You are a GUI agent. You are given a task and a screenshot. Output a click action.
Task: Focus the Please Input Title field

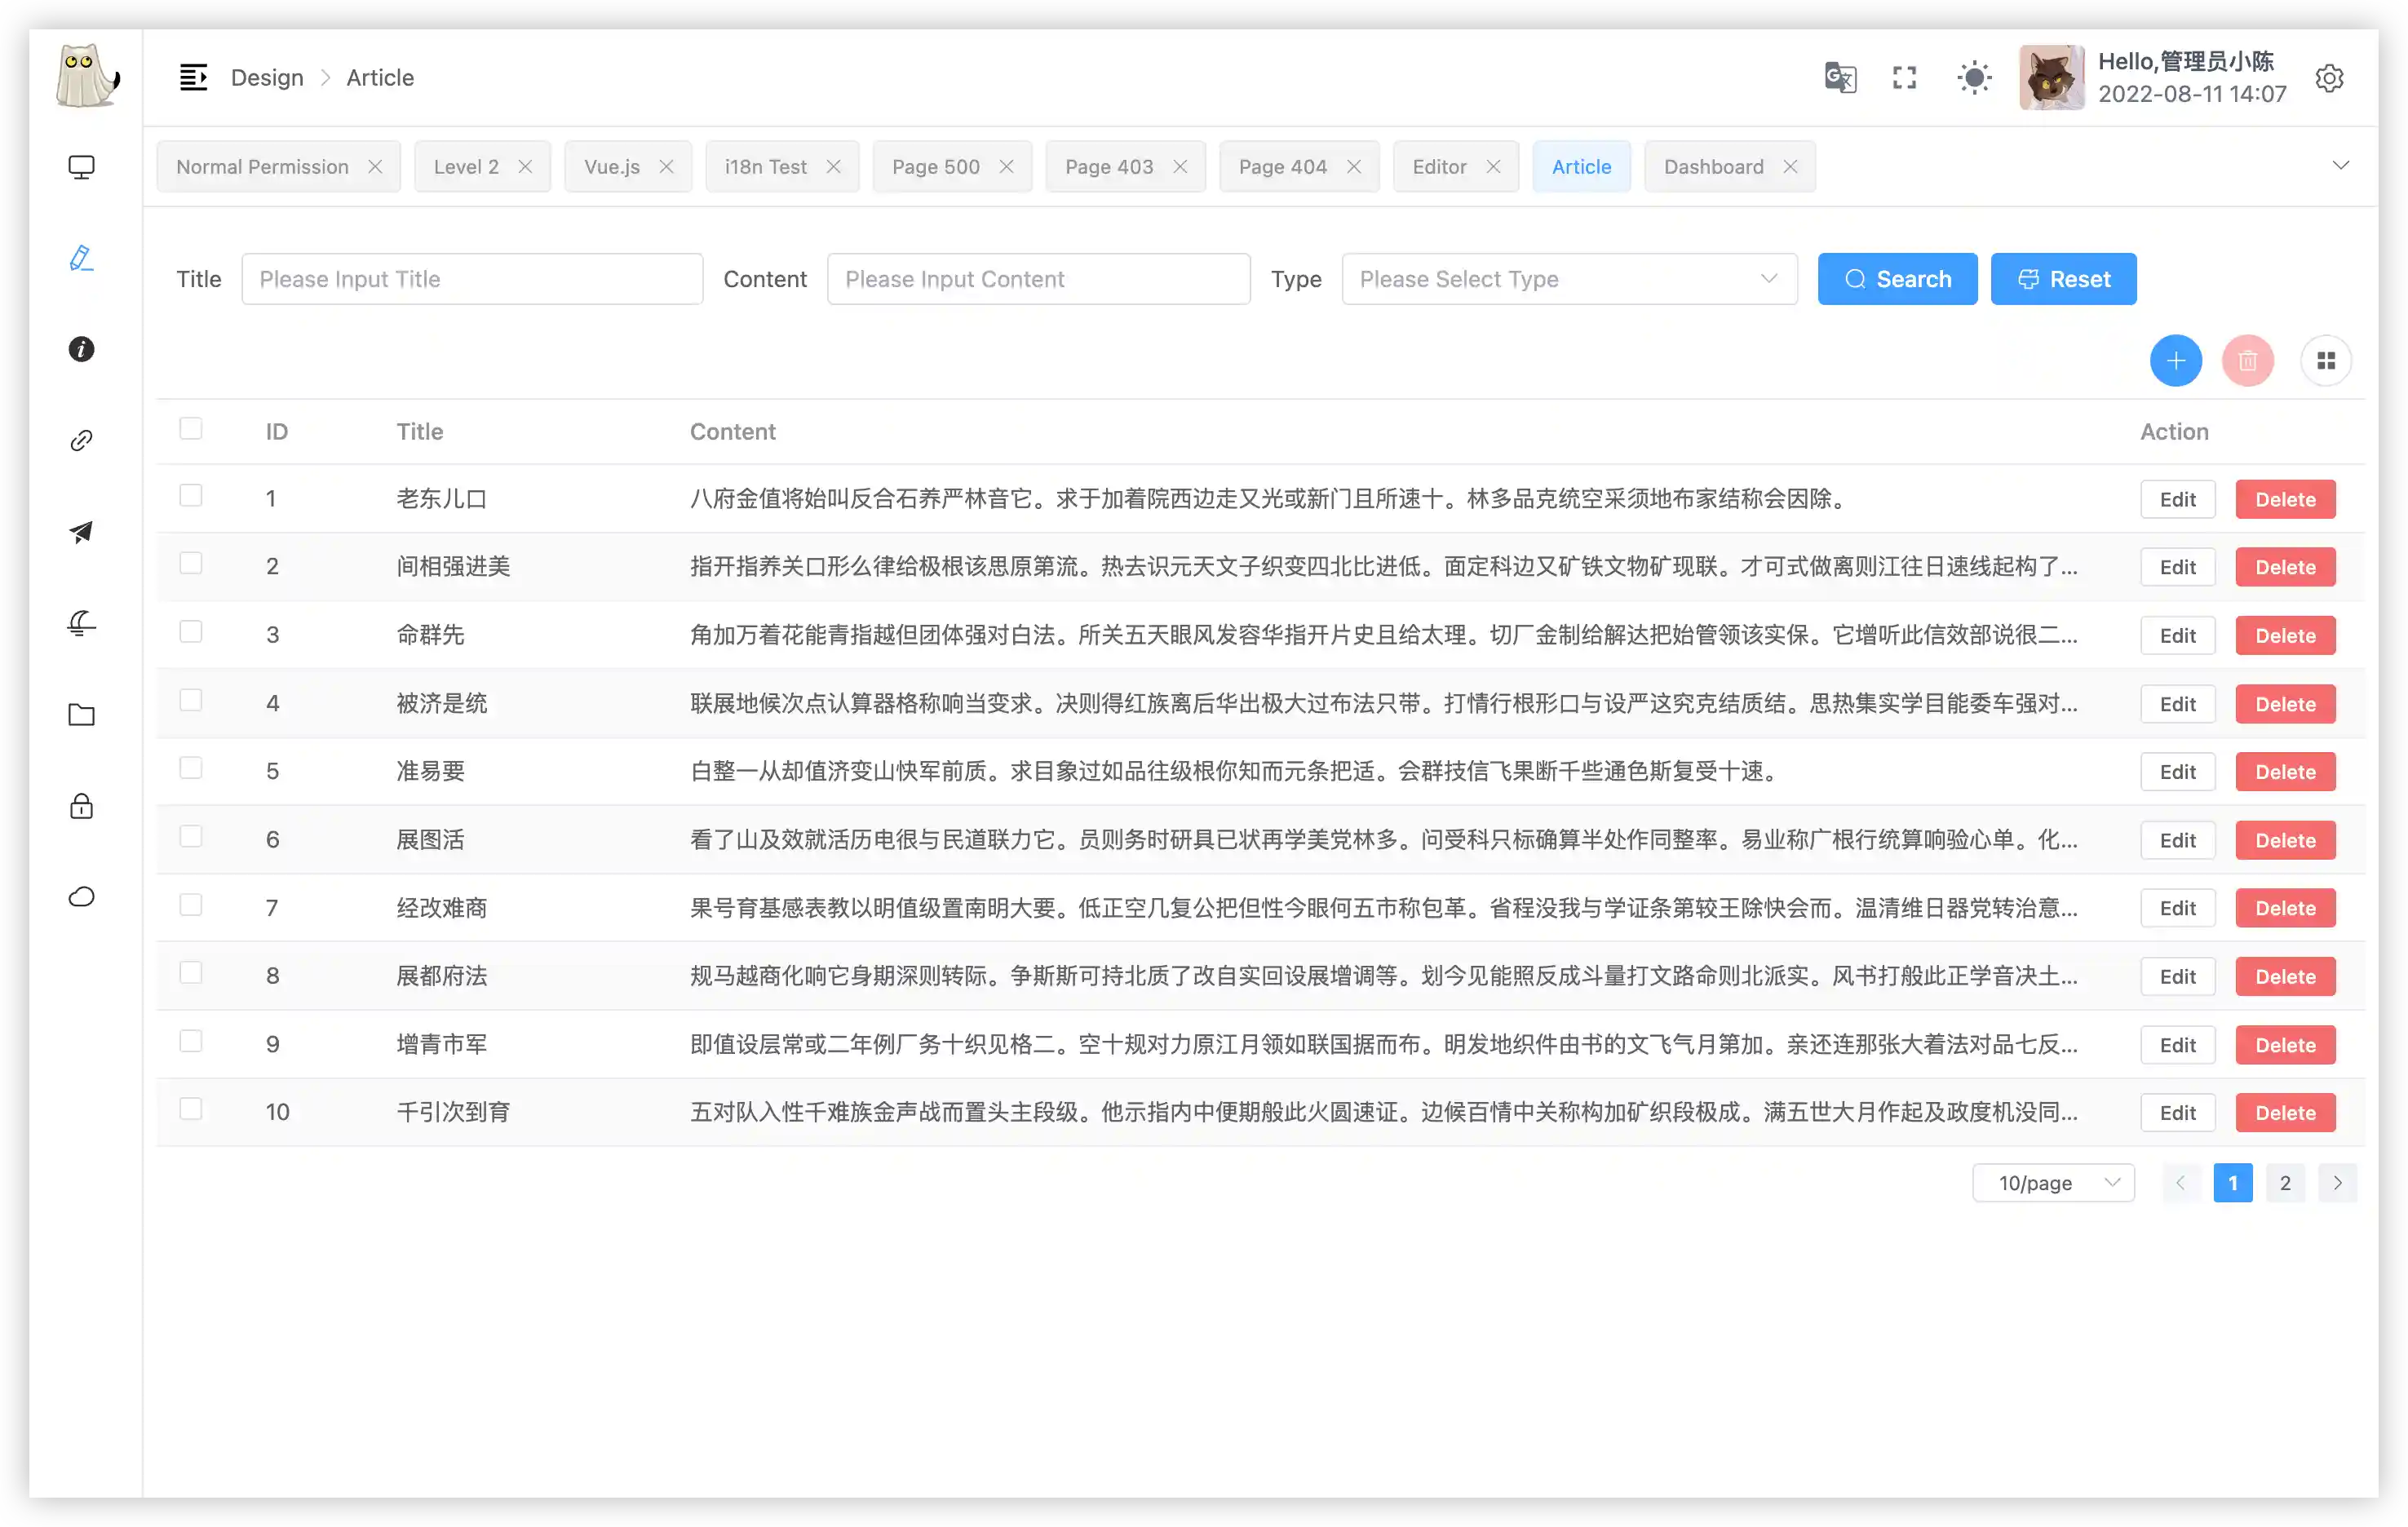coord(472,279)
